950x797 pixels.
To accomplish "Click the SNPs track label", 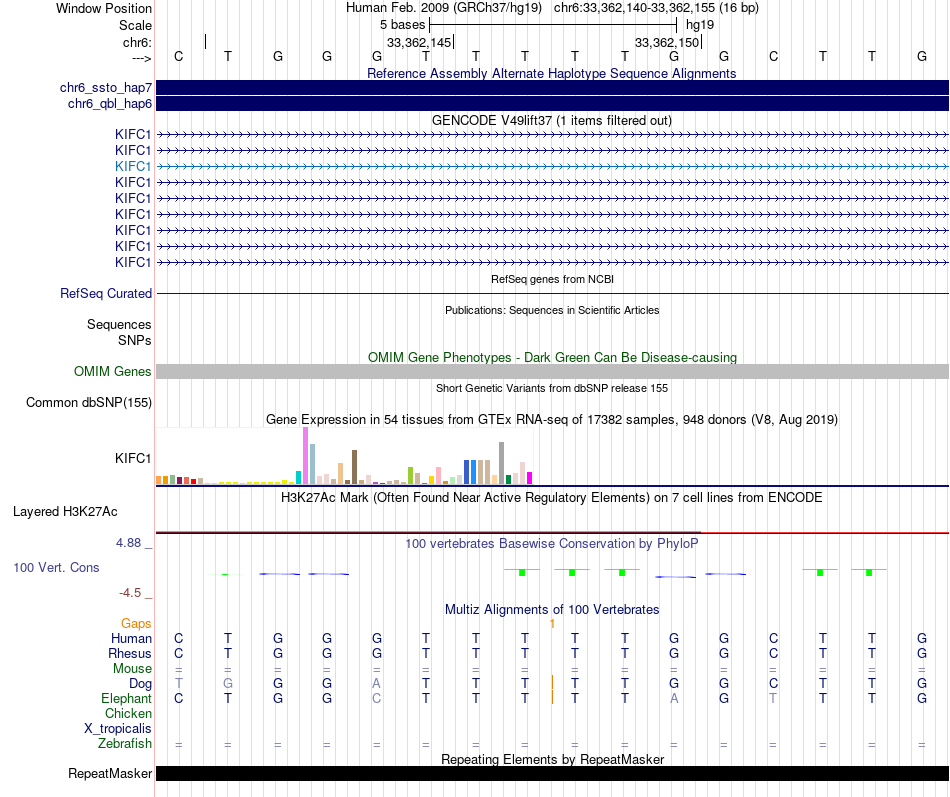I will coord(135,341).
